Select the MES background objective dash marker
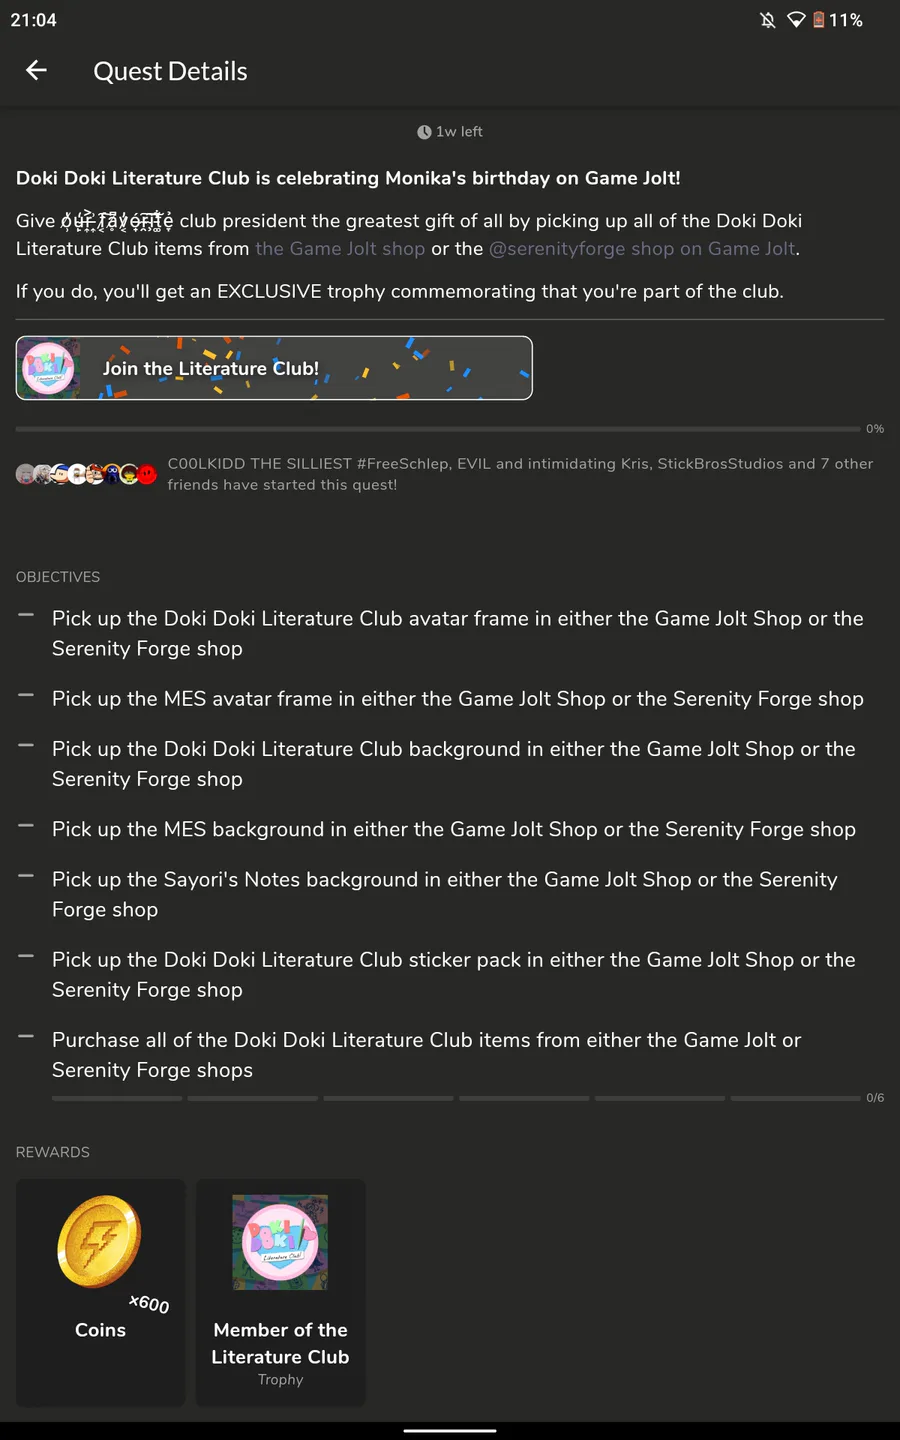The width and height of the screenshot is (900, 1440). coord(26,826)
